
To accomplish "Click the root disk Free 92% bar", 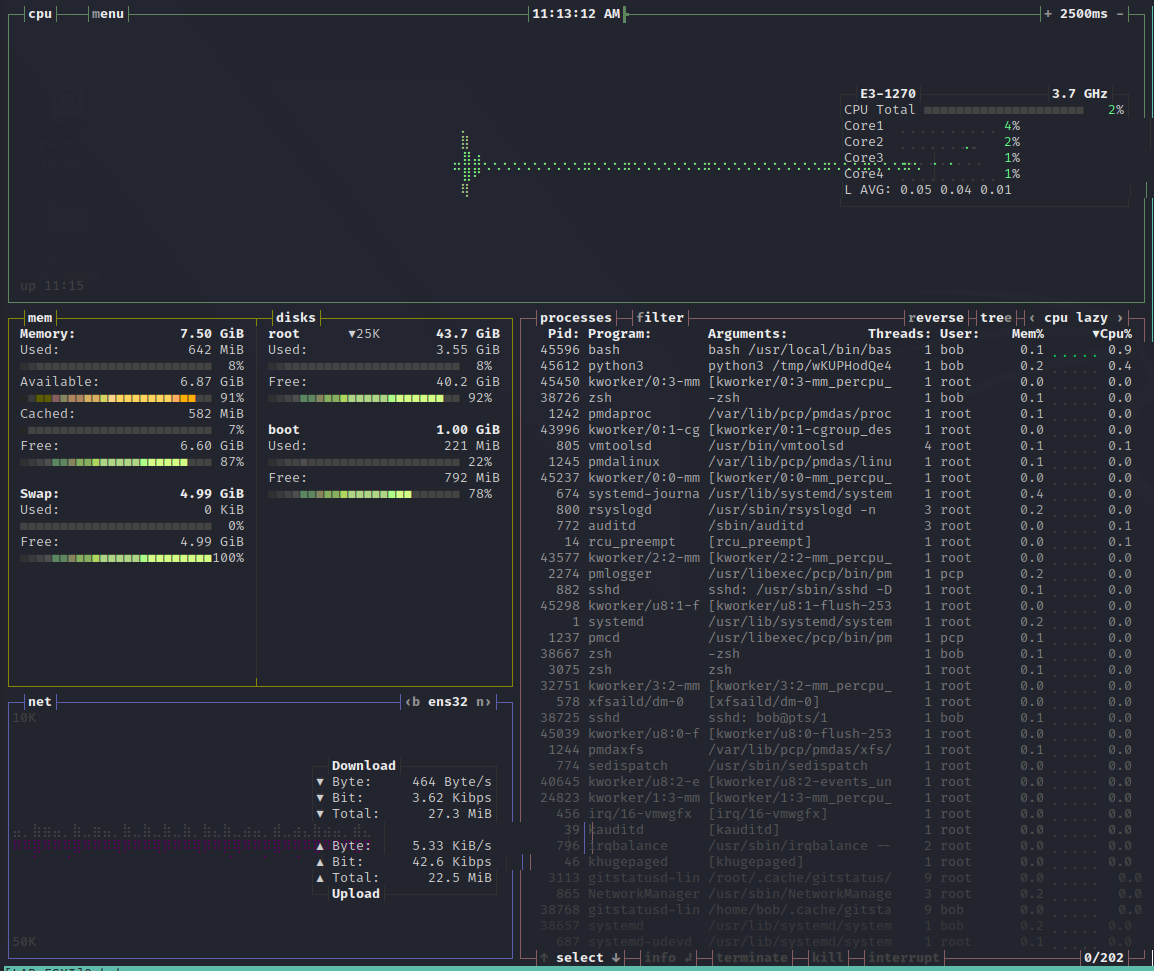I will tap(364, 398).
